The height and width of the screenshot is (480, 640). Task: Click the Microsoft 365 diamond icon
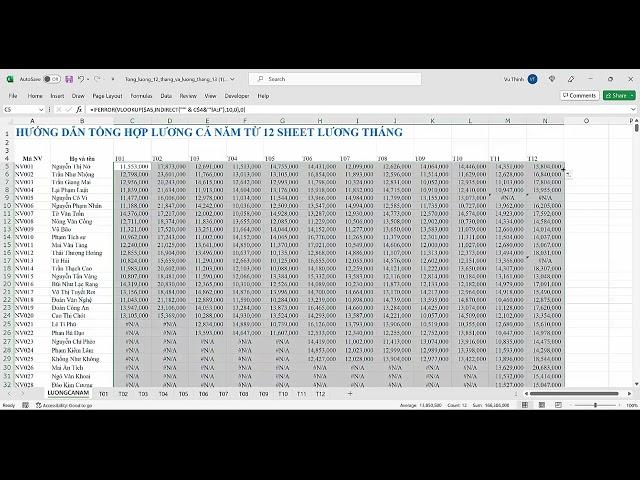552,79
